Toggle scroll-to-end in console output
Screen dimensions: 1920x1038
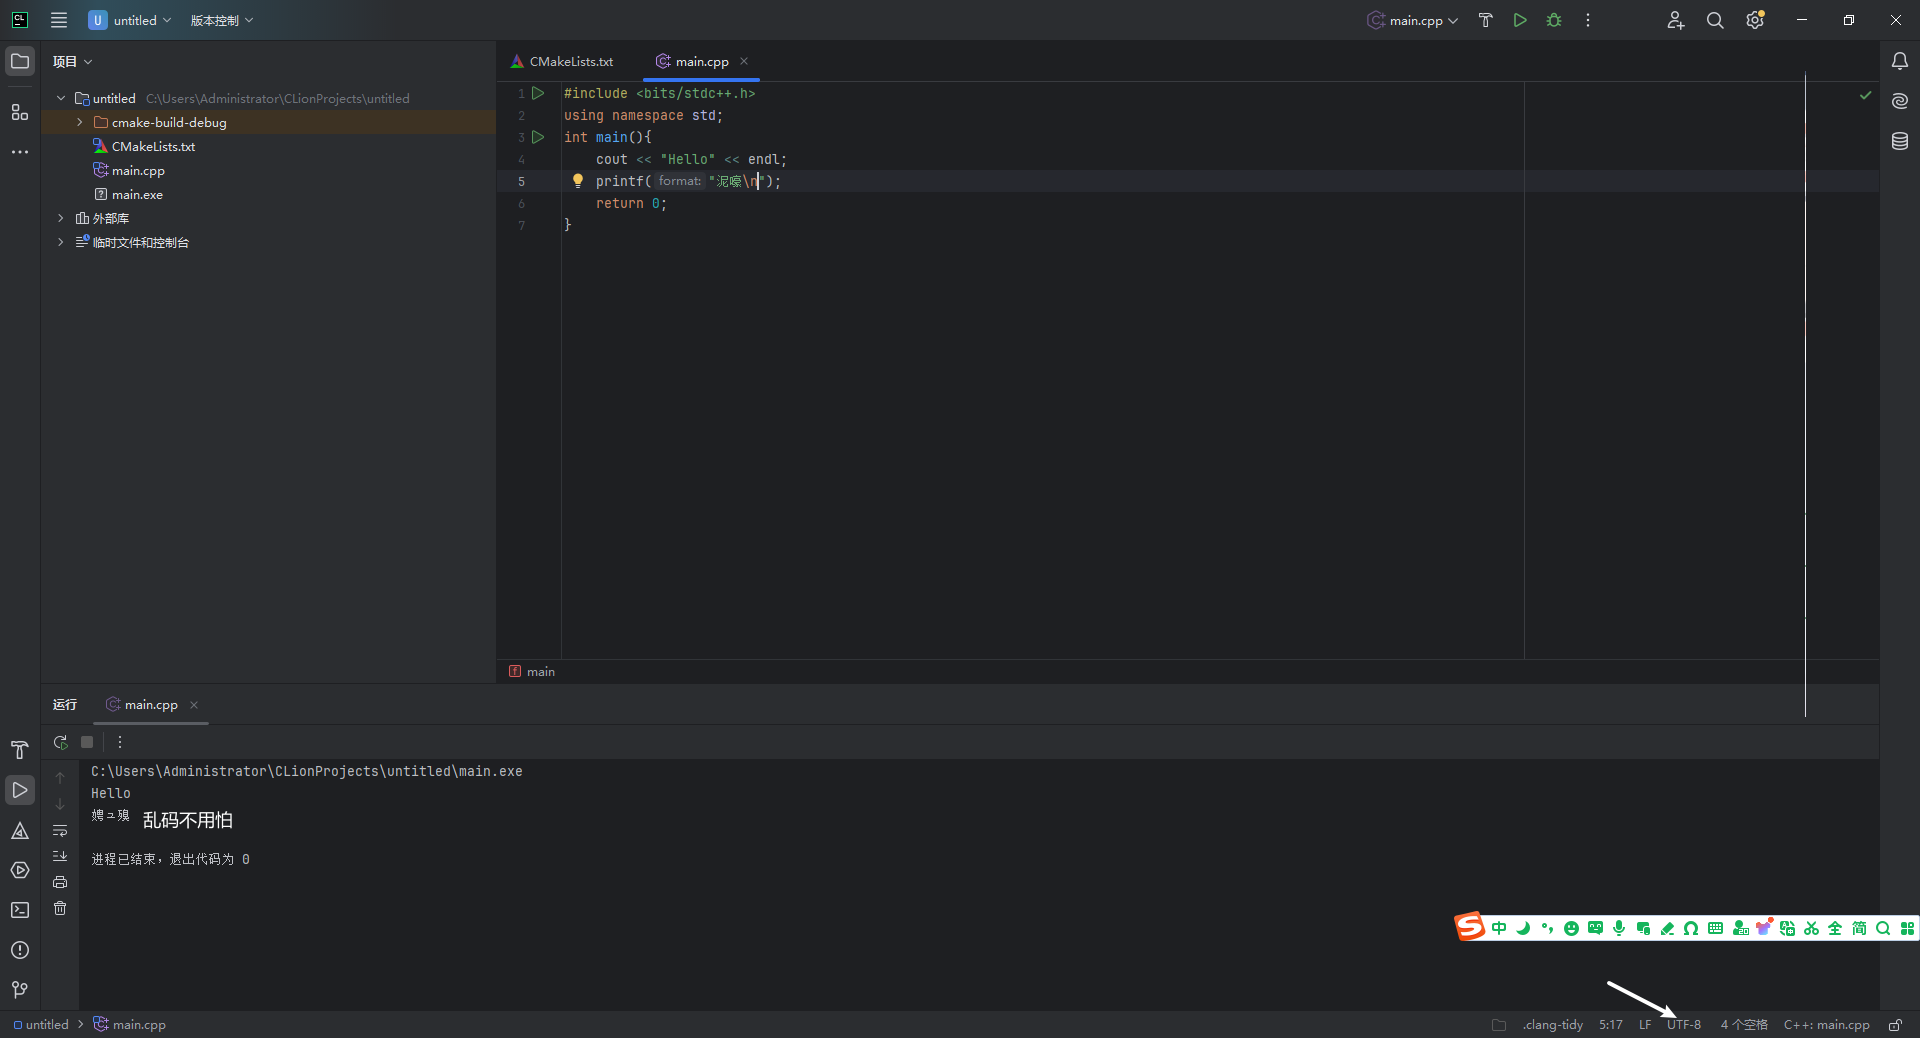(x=60, y=856)
